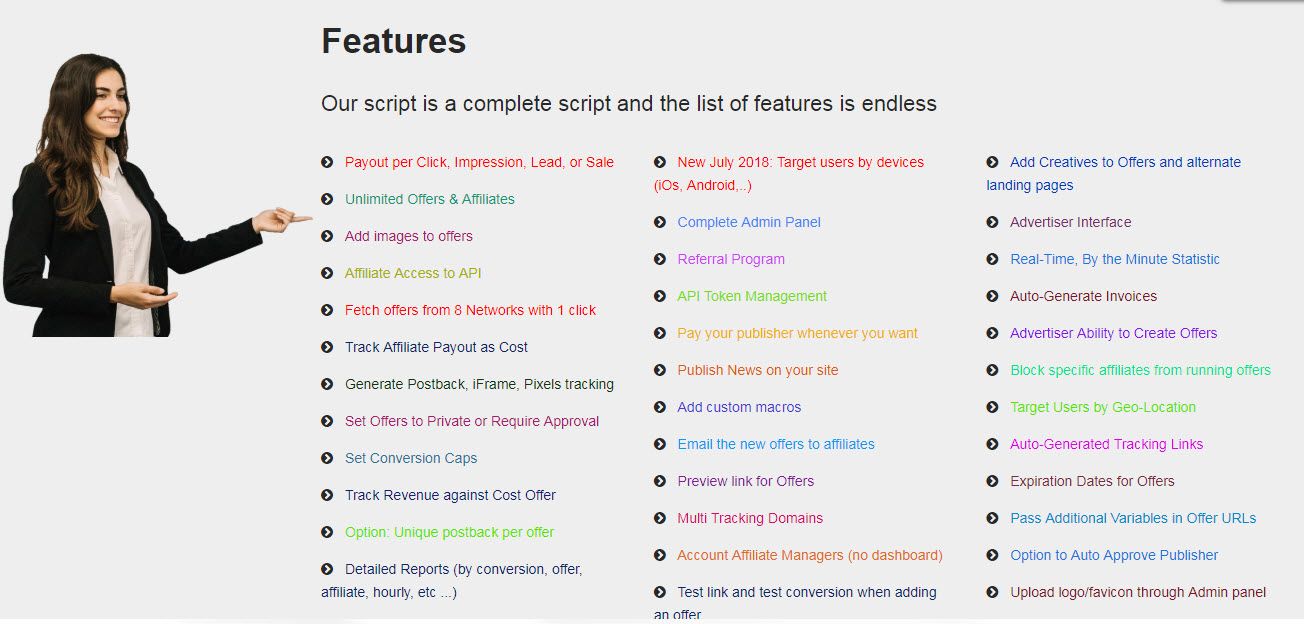Image resolution: width=1304 pixels, height=624 pixels.
Task: Click Fetch offers from 8 Networks with 1 click
Action: (x=470, y=310)
